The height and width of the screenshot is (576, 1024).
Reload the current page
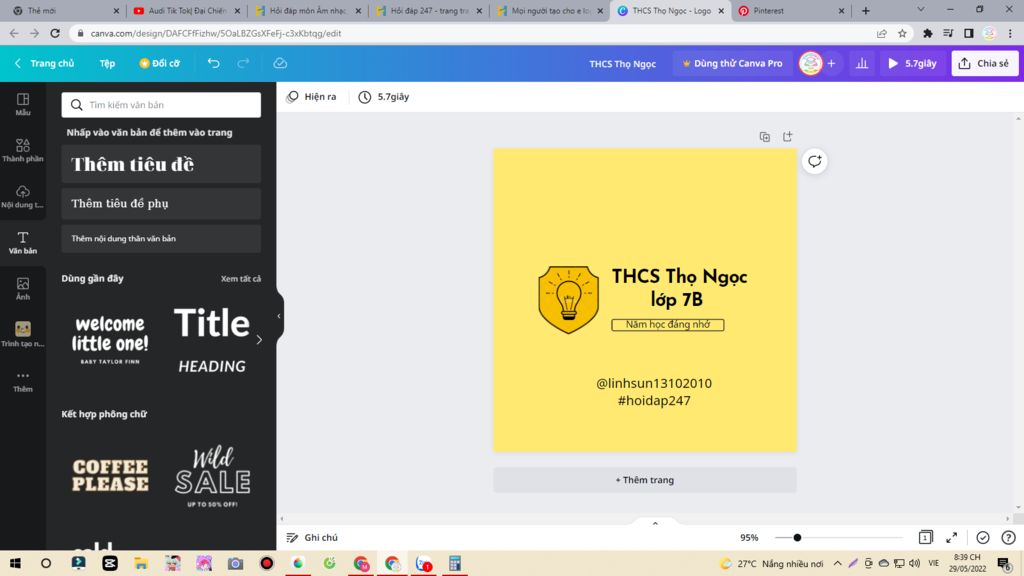[x=55, y=33]
